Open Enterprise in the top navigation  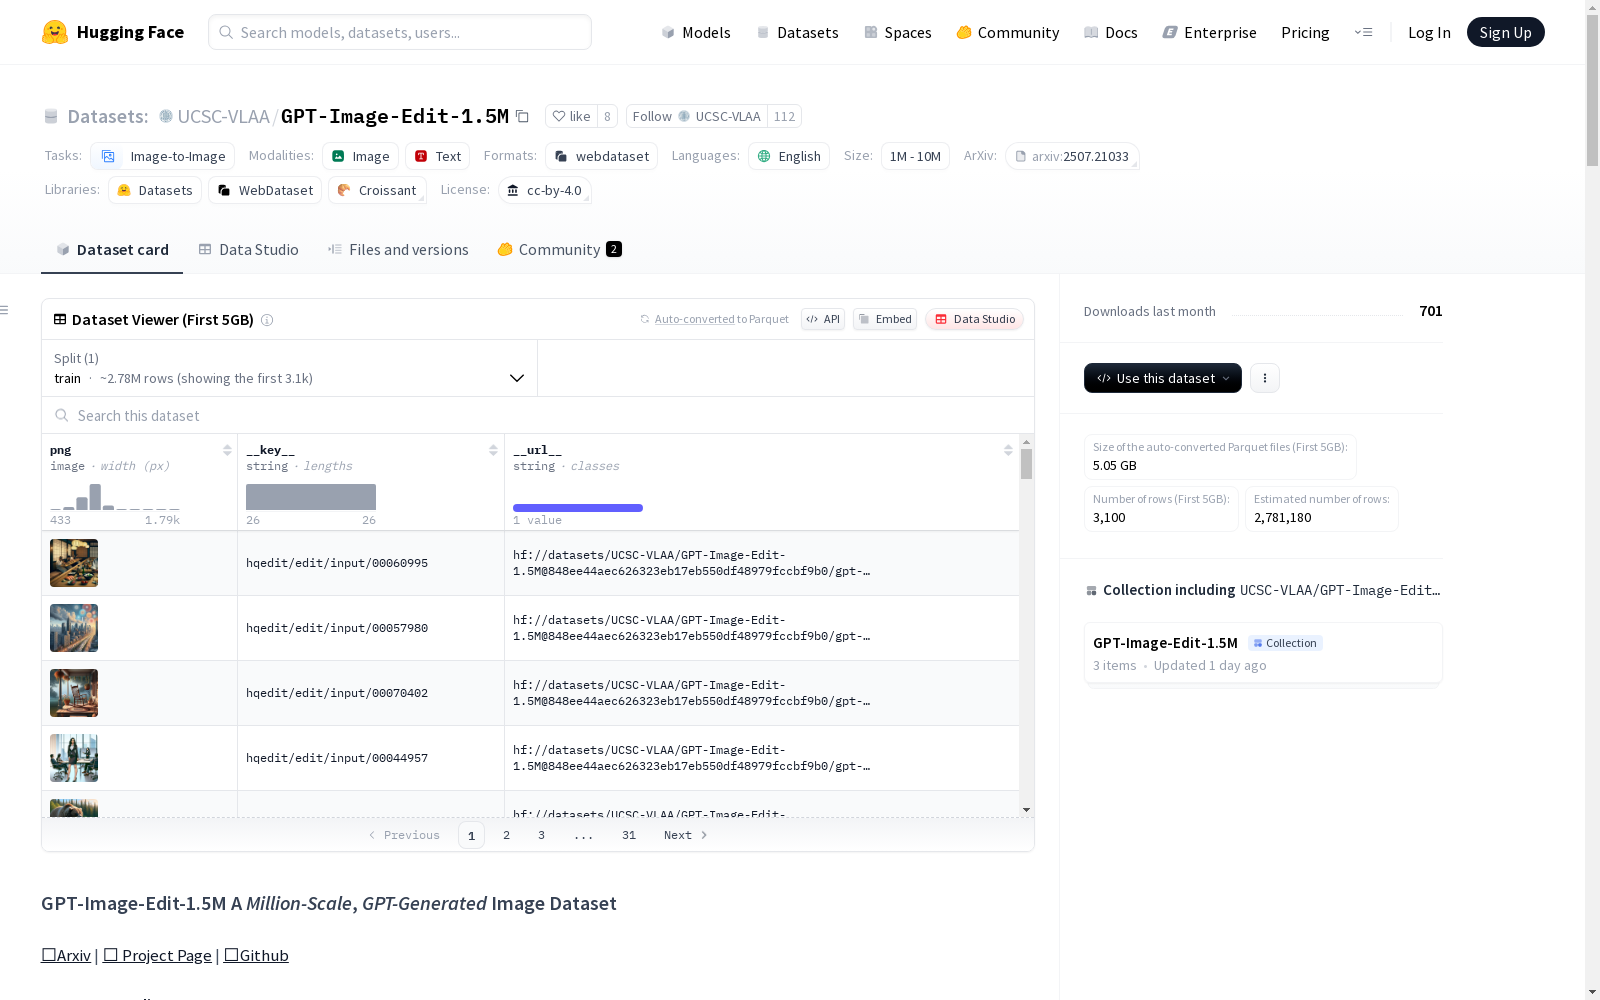coord(1210,32)
